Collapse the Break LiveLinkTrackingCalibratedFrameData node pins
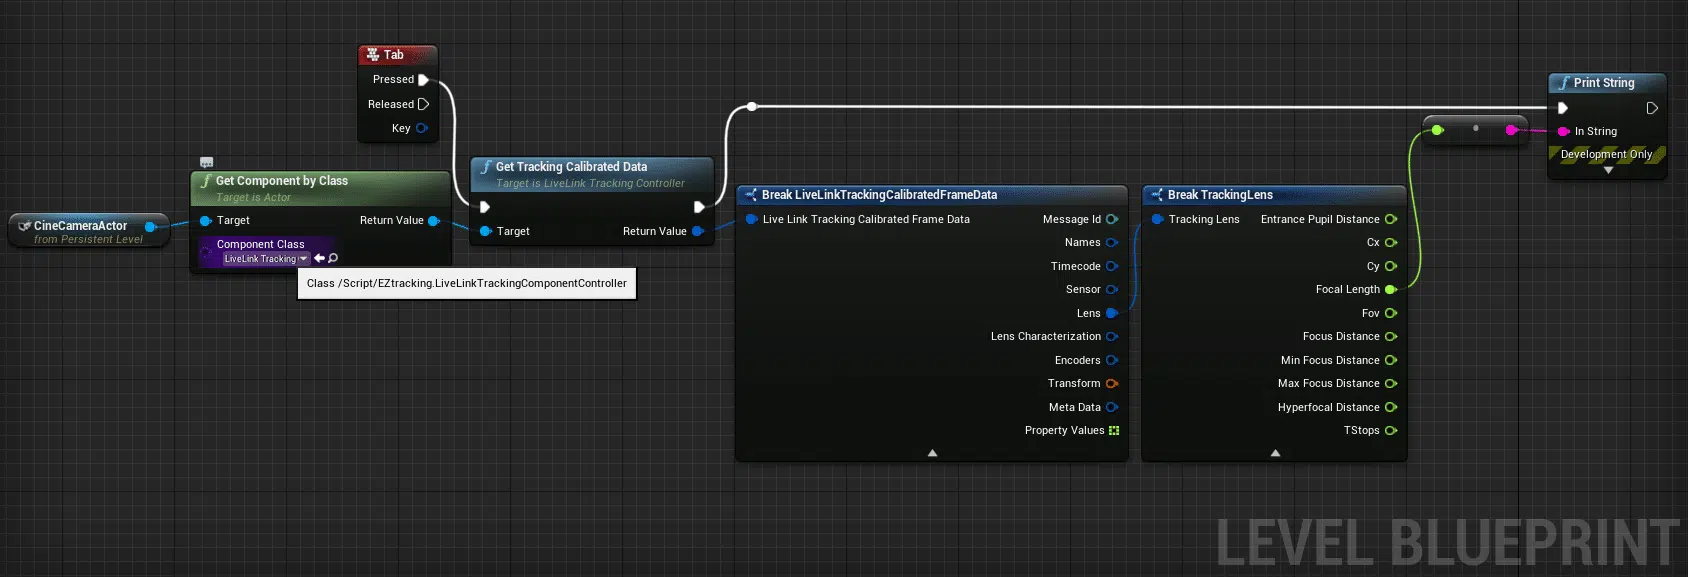 [932, 453]
